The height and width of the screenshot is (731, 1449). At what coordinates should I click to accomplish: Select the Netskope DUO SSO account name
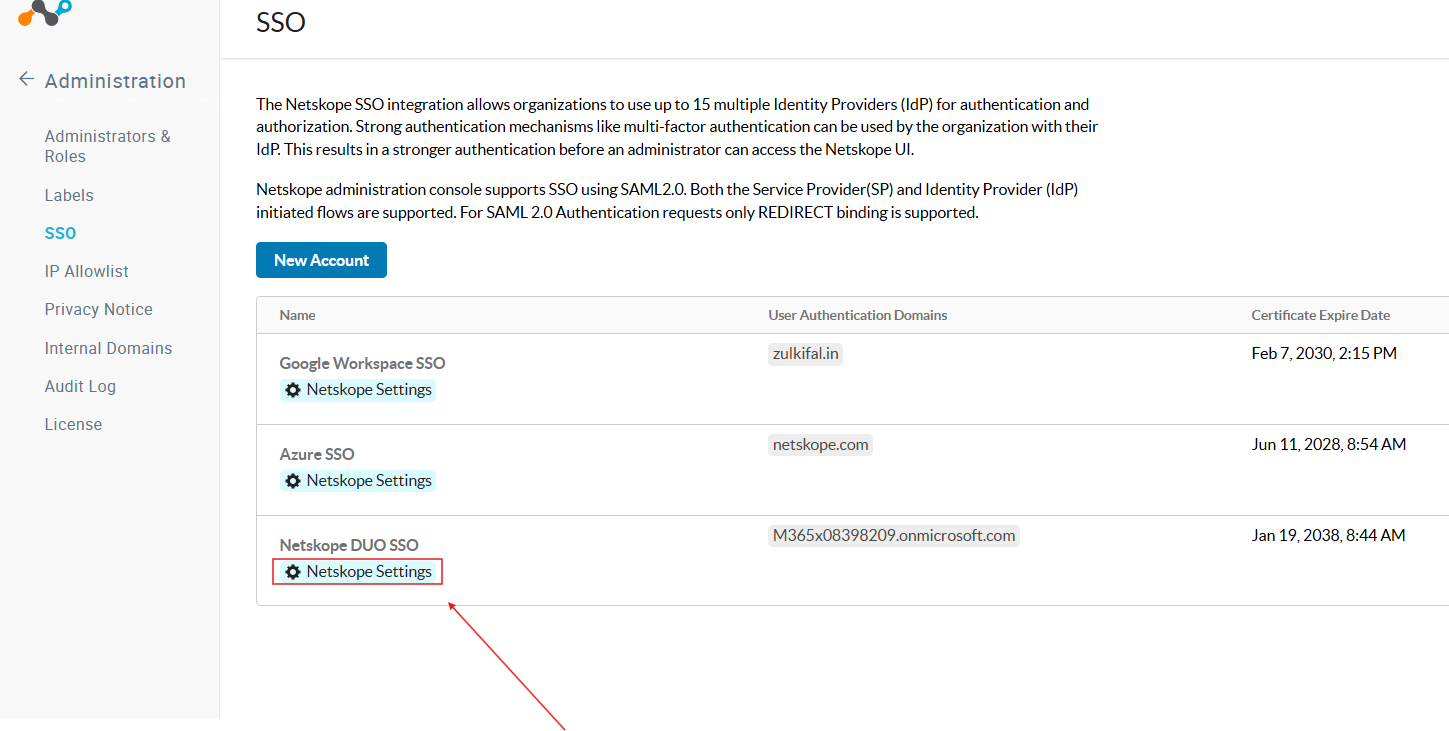coord(349,545)
